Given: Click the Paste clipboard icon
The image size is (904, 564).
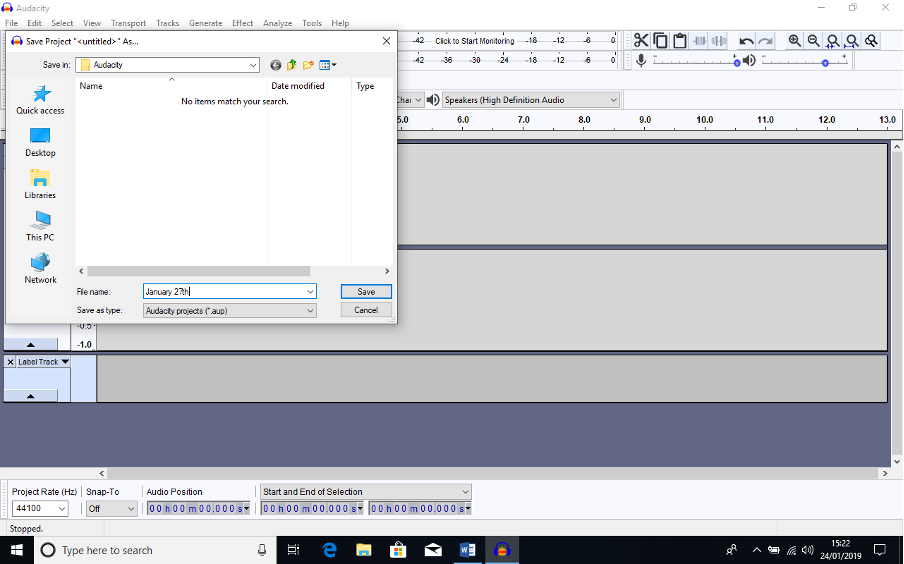Looking at the screenshot, I should pos(680,40).
